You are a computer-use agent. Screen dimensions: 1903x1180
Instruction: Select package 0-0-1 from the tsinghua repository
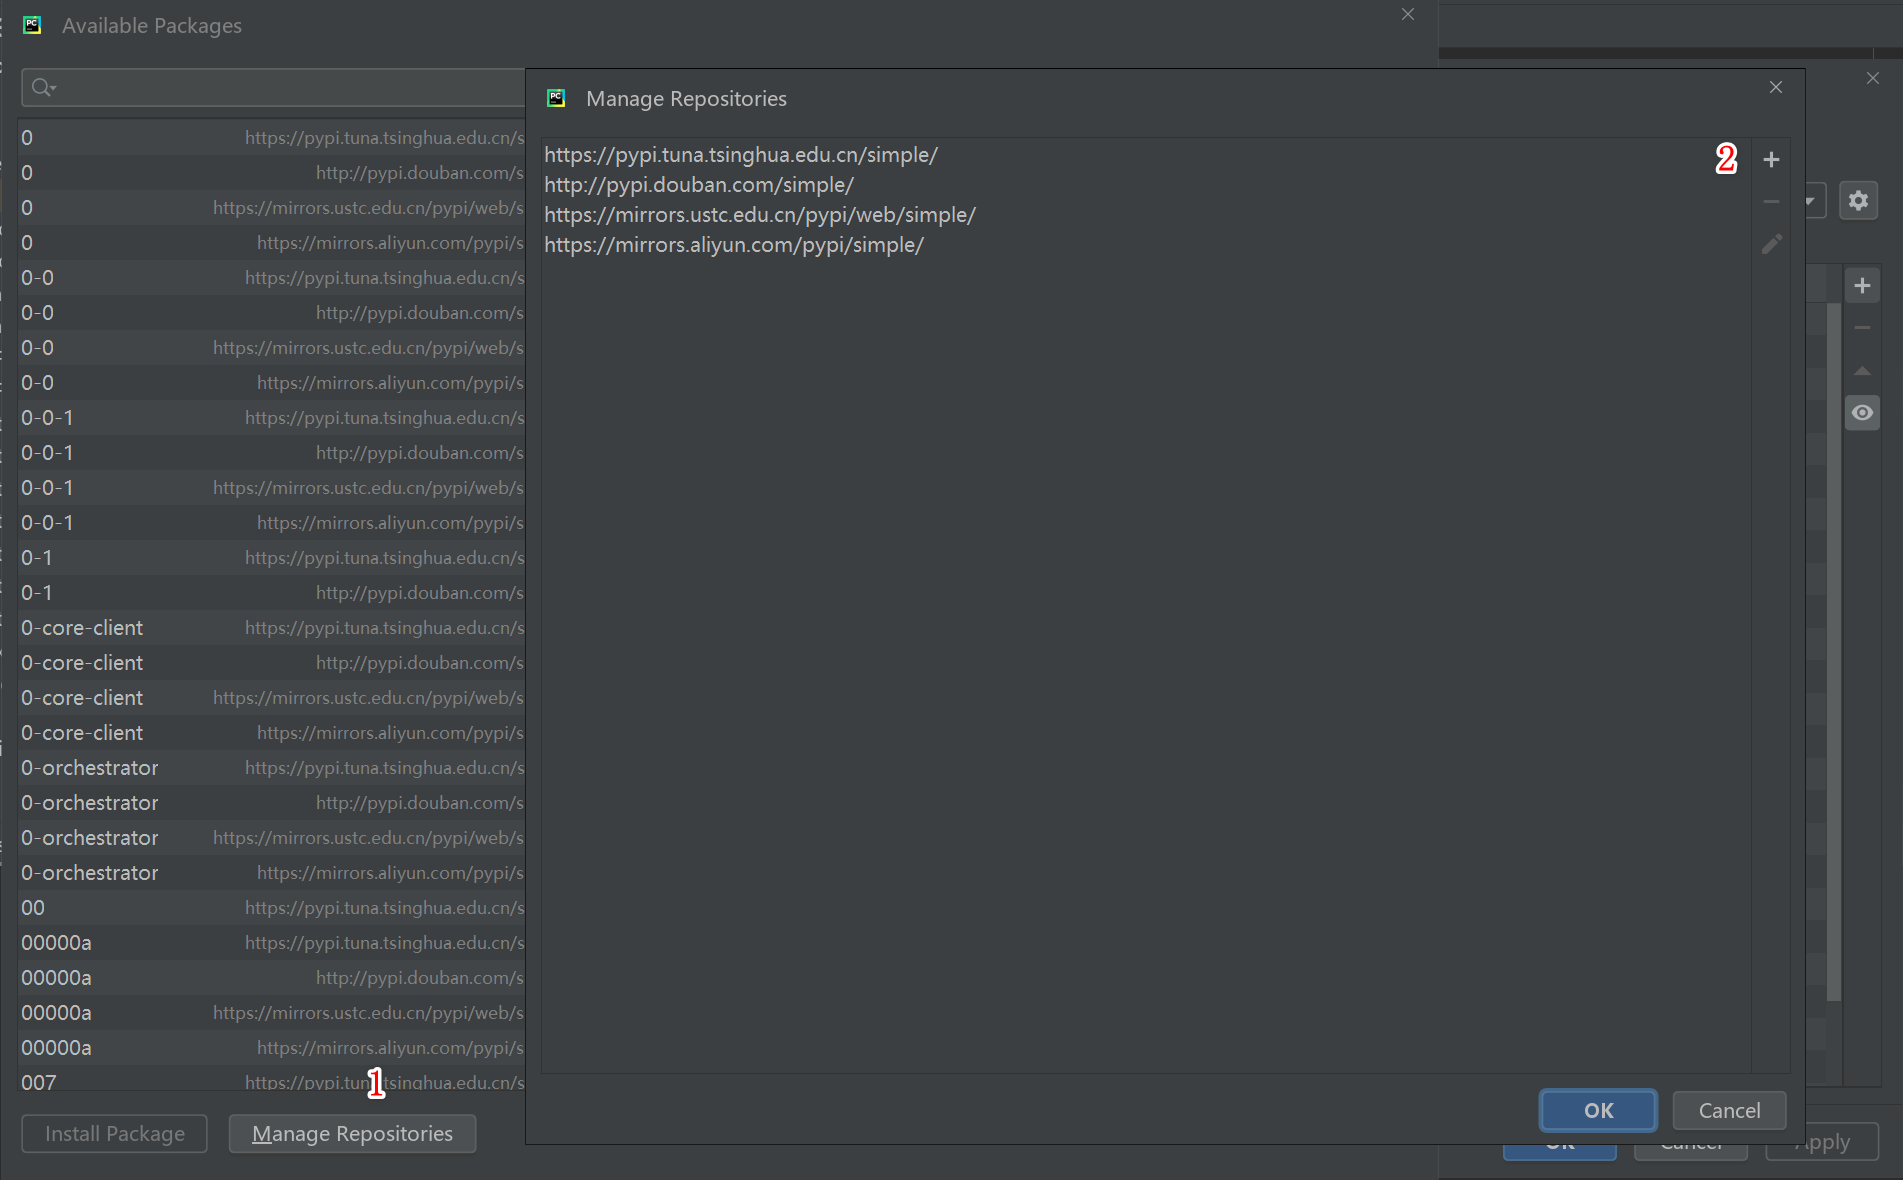pos(272,418)
